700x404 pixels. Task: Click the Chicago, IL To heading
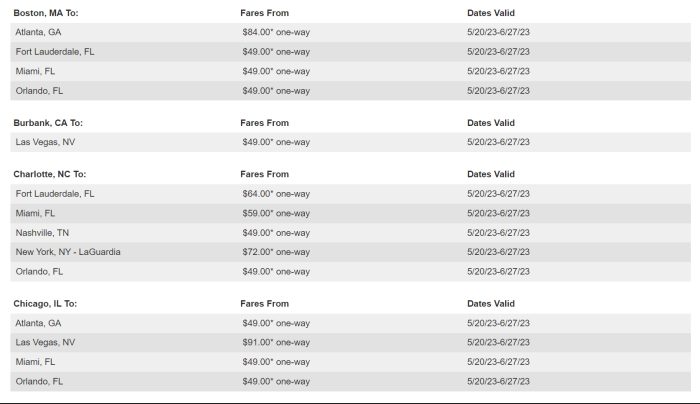45,303
